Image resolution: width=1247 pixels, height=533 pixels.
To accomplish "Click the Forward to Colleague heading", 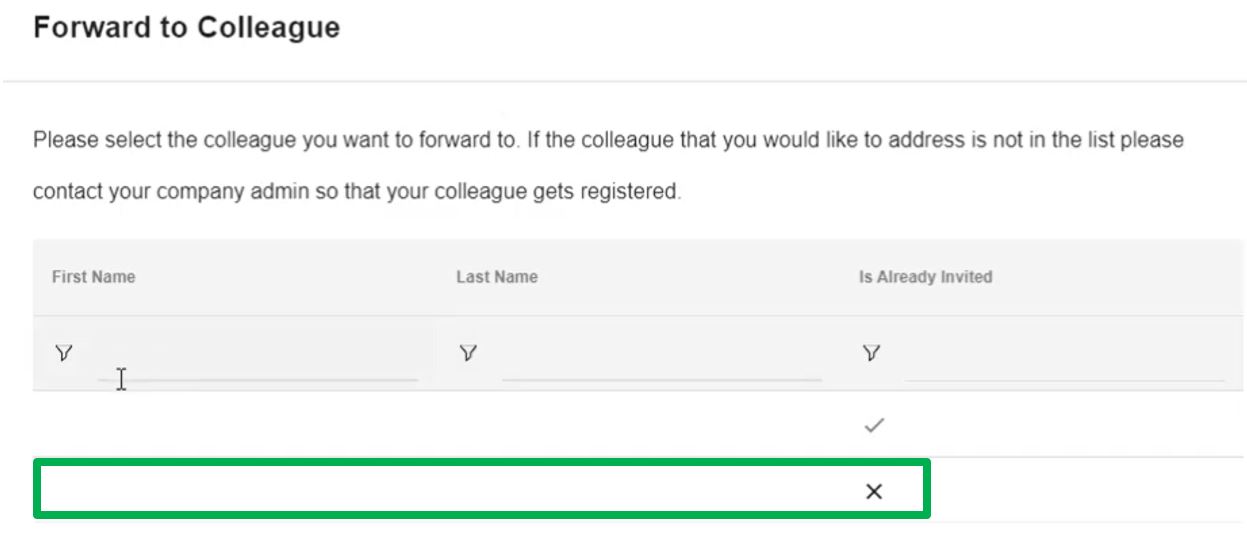I will click(x=187, y=27).
